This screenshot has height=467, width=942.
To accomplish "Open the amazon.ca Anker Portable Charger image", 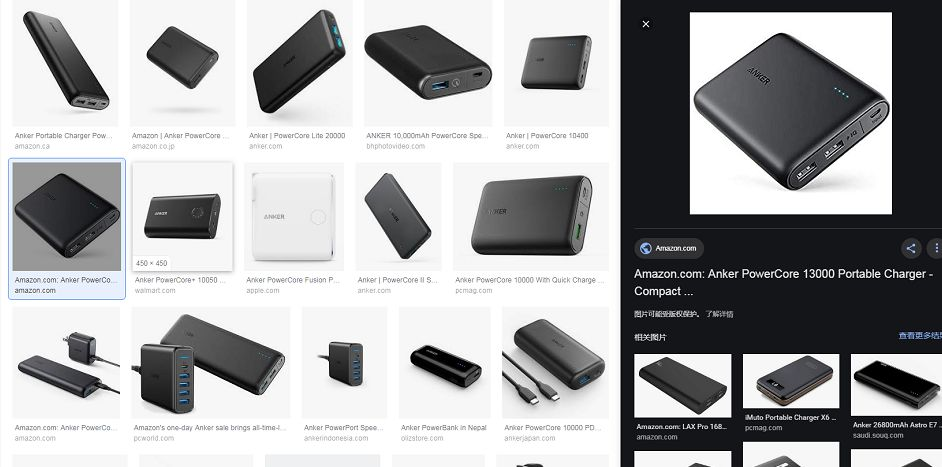I will point(65,63).
